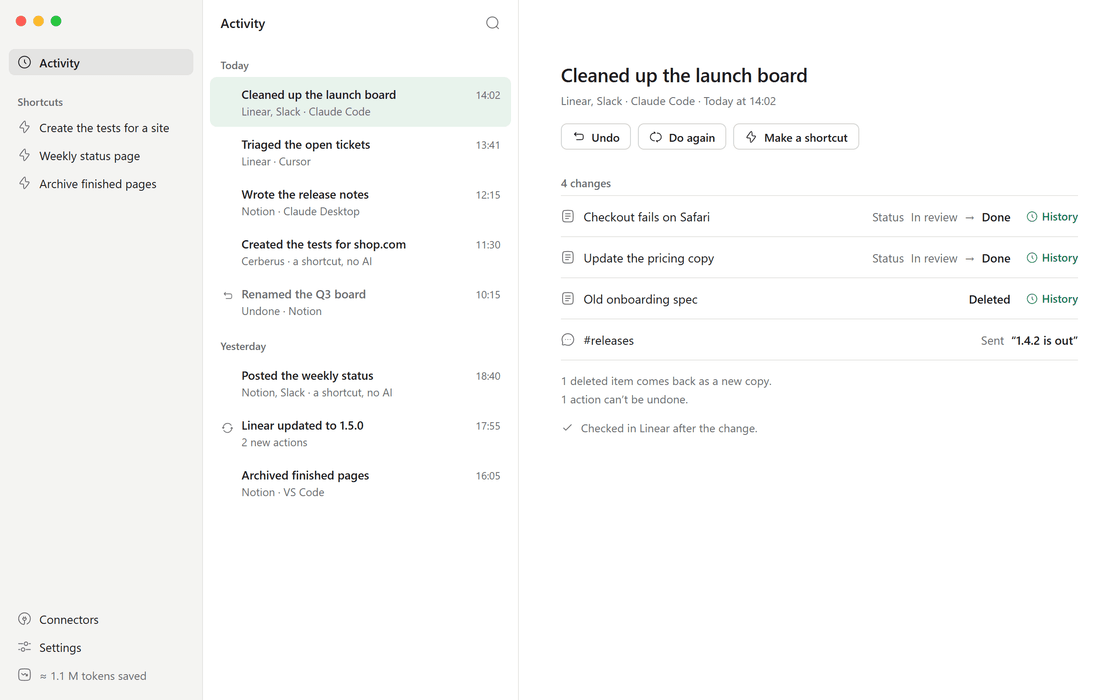Image resolution: width=1120 pixels, height=700 pixels.
Task: Open History for Old onboarding spec
Action: 1052,299
